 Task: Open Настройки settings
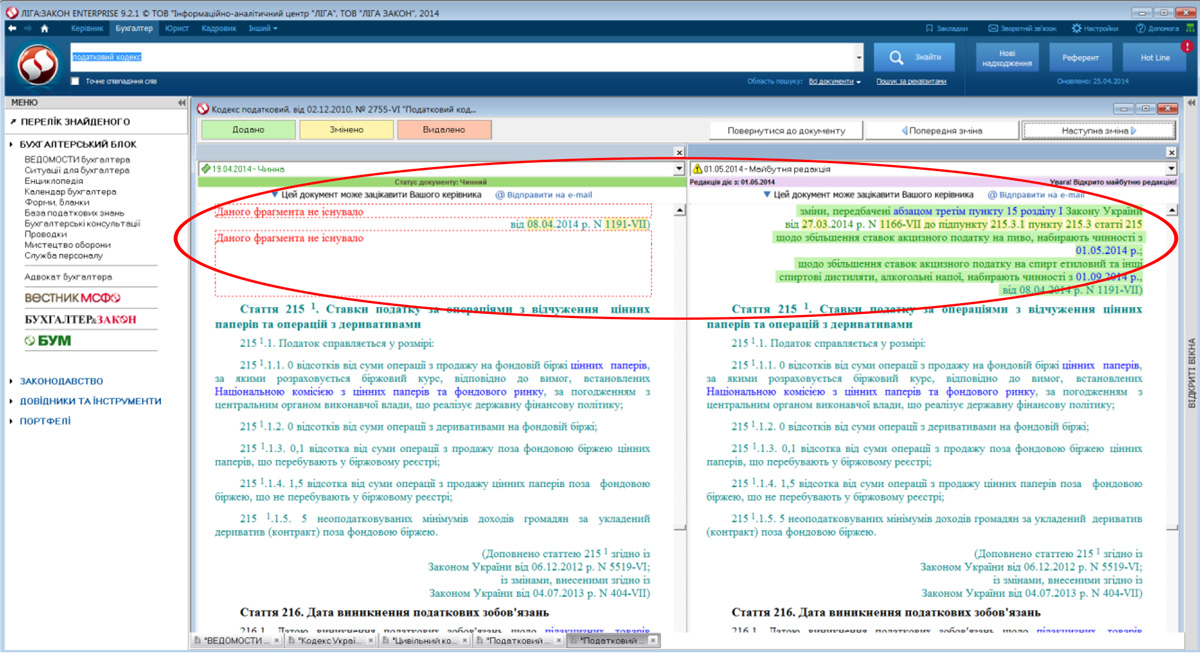tap(1095, 28)
